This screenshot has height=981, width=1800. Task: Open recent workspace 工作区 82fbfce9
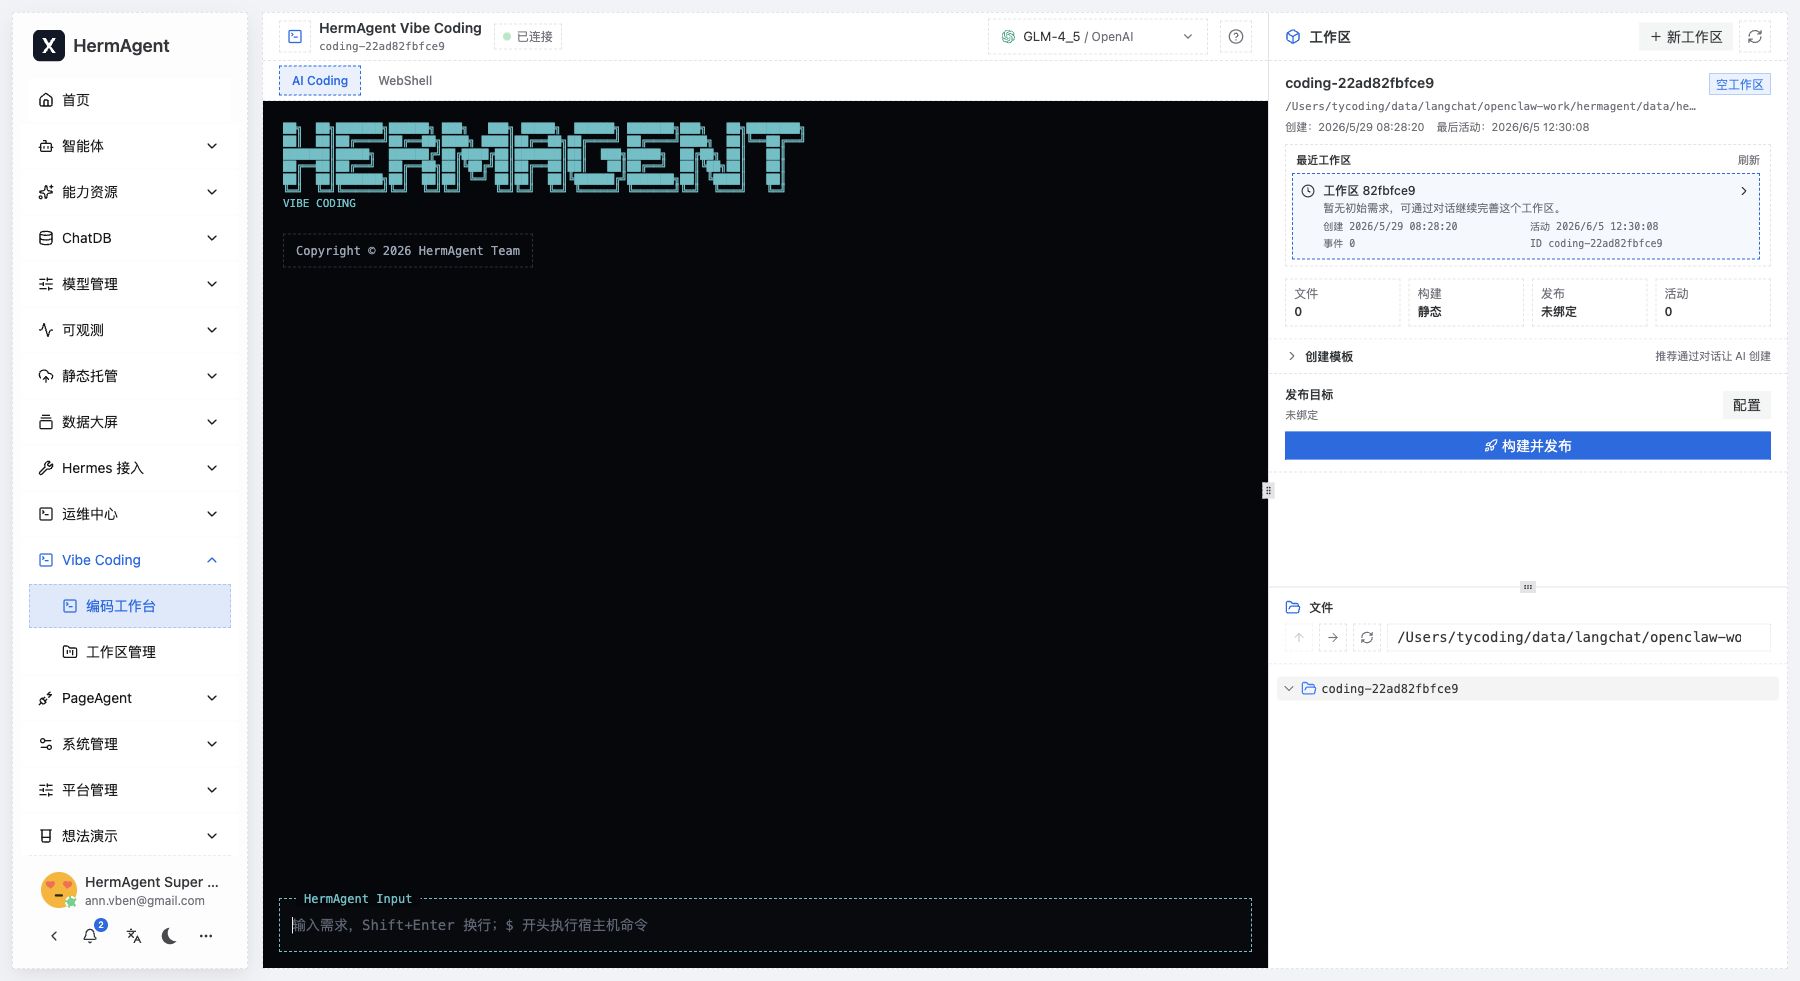pos(1526,216)
